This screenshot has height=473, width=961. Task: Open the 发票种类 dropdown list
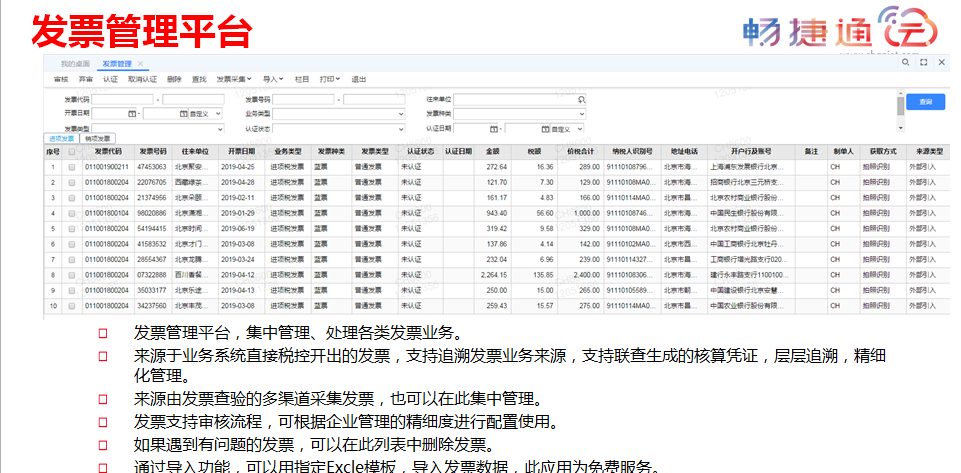(x=580, y=114)
